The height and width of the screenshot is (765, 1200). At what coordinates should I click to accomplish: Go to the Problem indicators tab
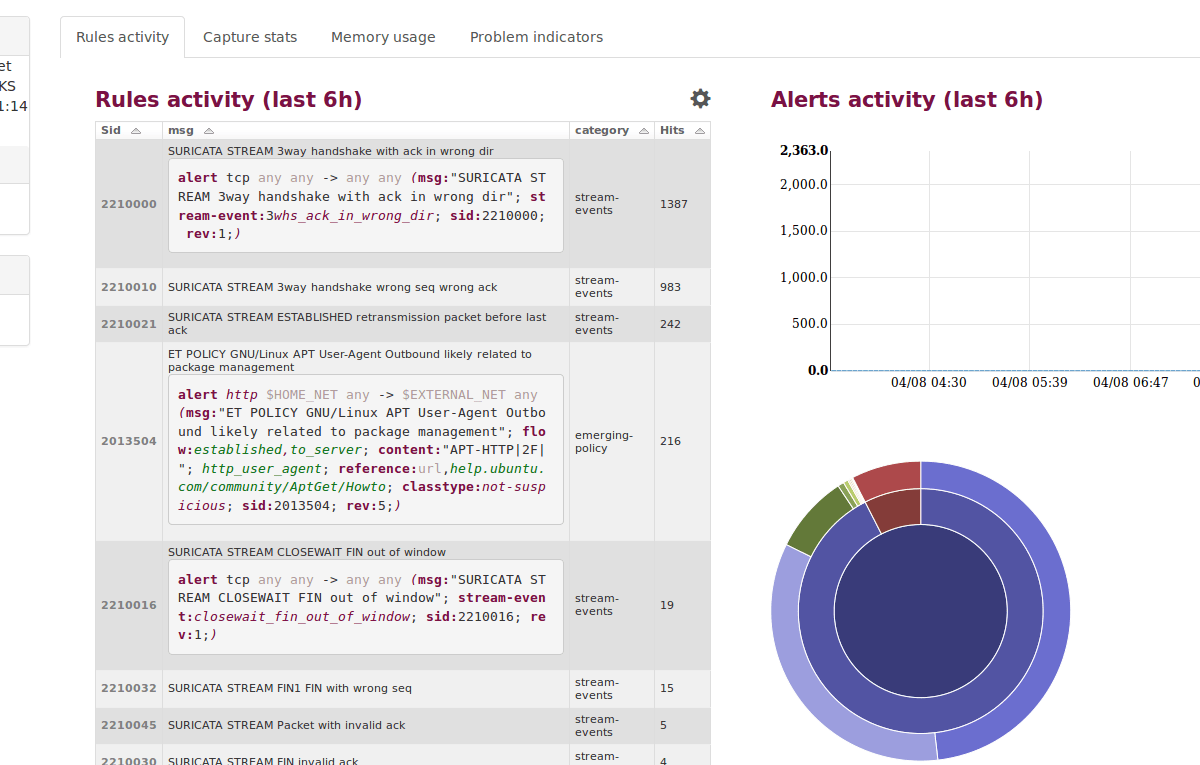[x=536, y=37]
